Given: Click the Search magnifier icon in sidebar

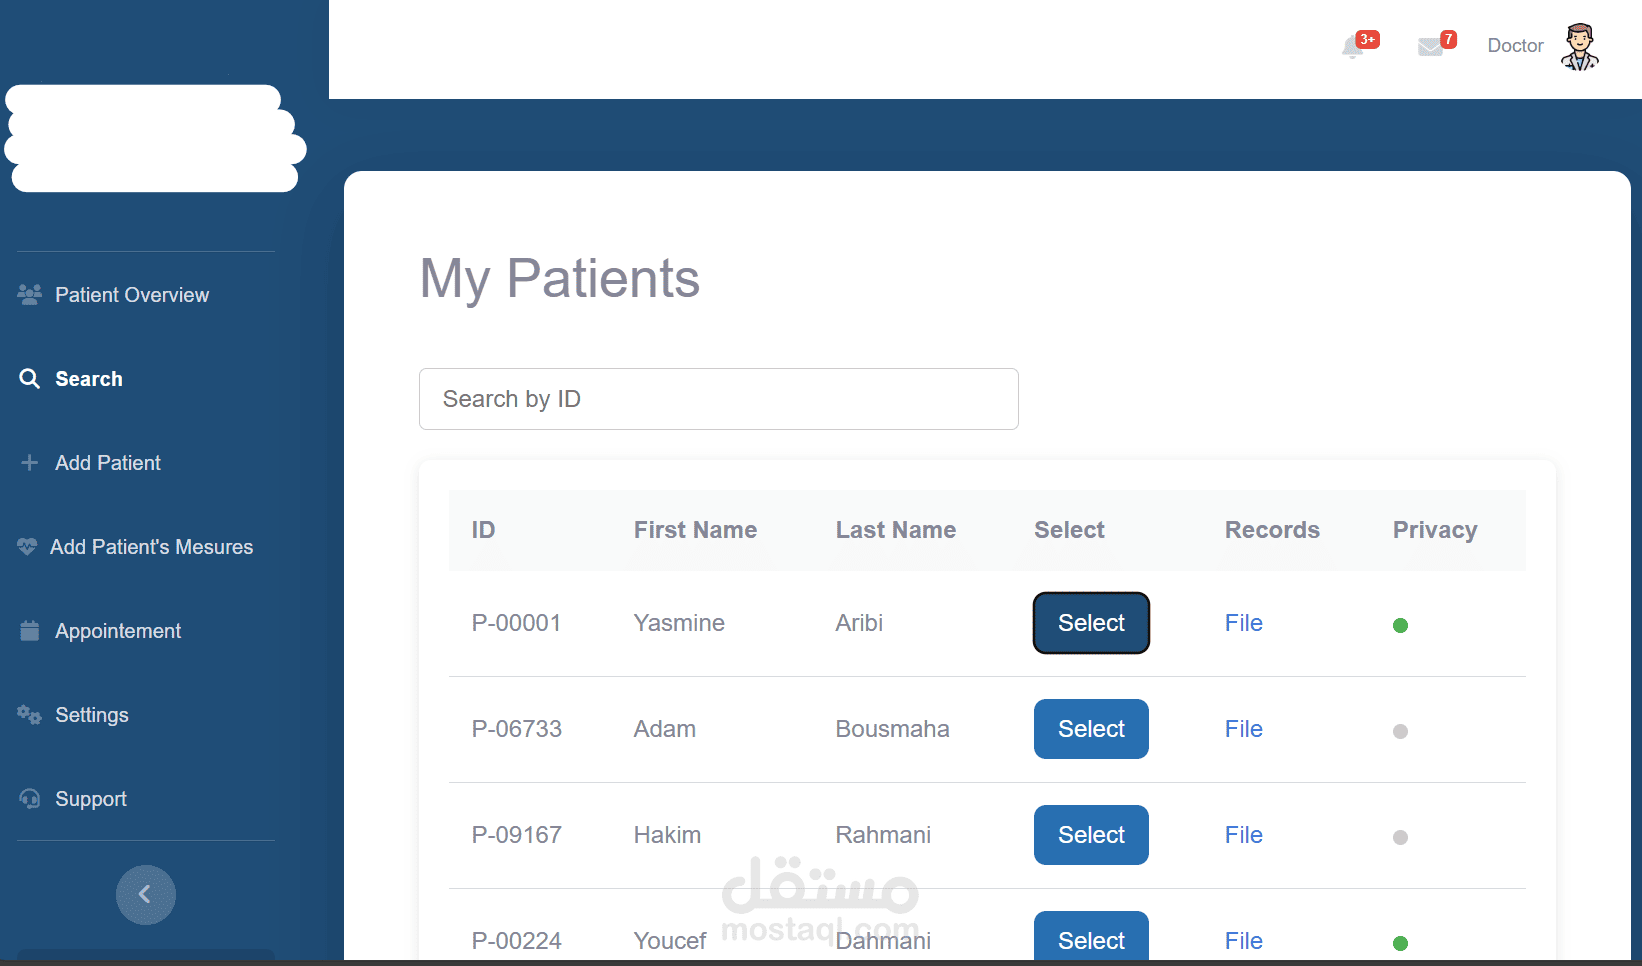Looking at the screenshot, I should tap(30, 378).
